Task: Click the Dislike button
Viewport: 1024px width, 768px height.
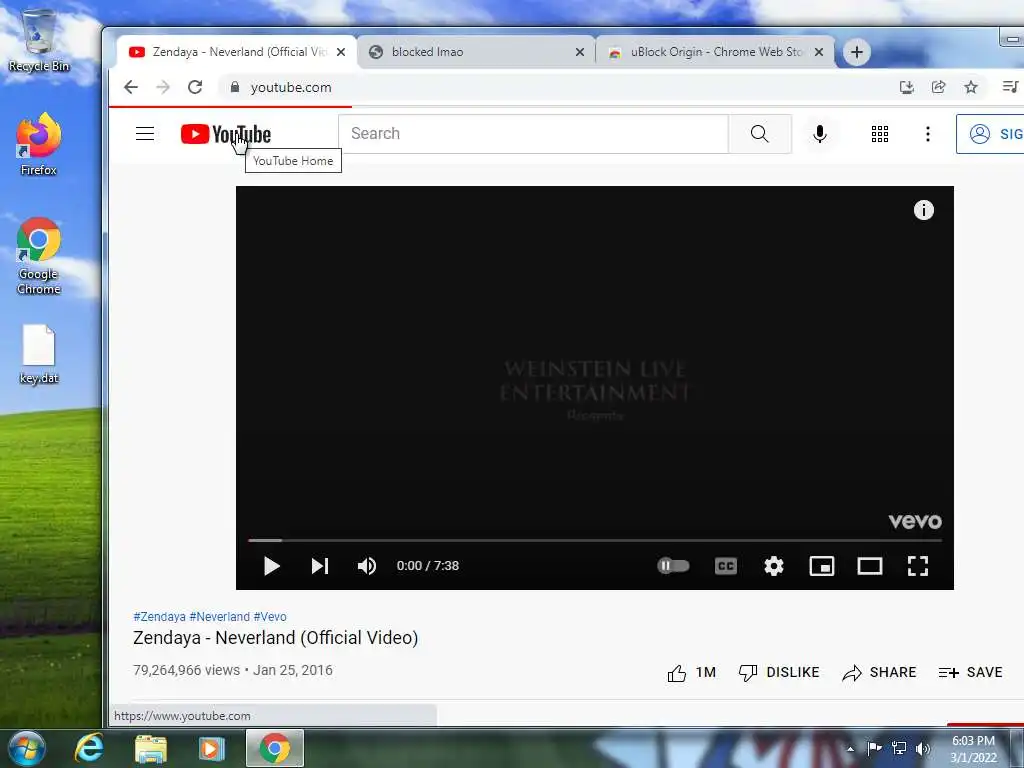Action: pyautogui.click(x=778, y=673)
